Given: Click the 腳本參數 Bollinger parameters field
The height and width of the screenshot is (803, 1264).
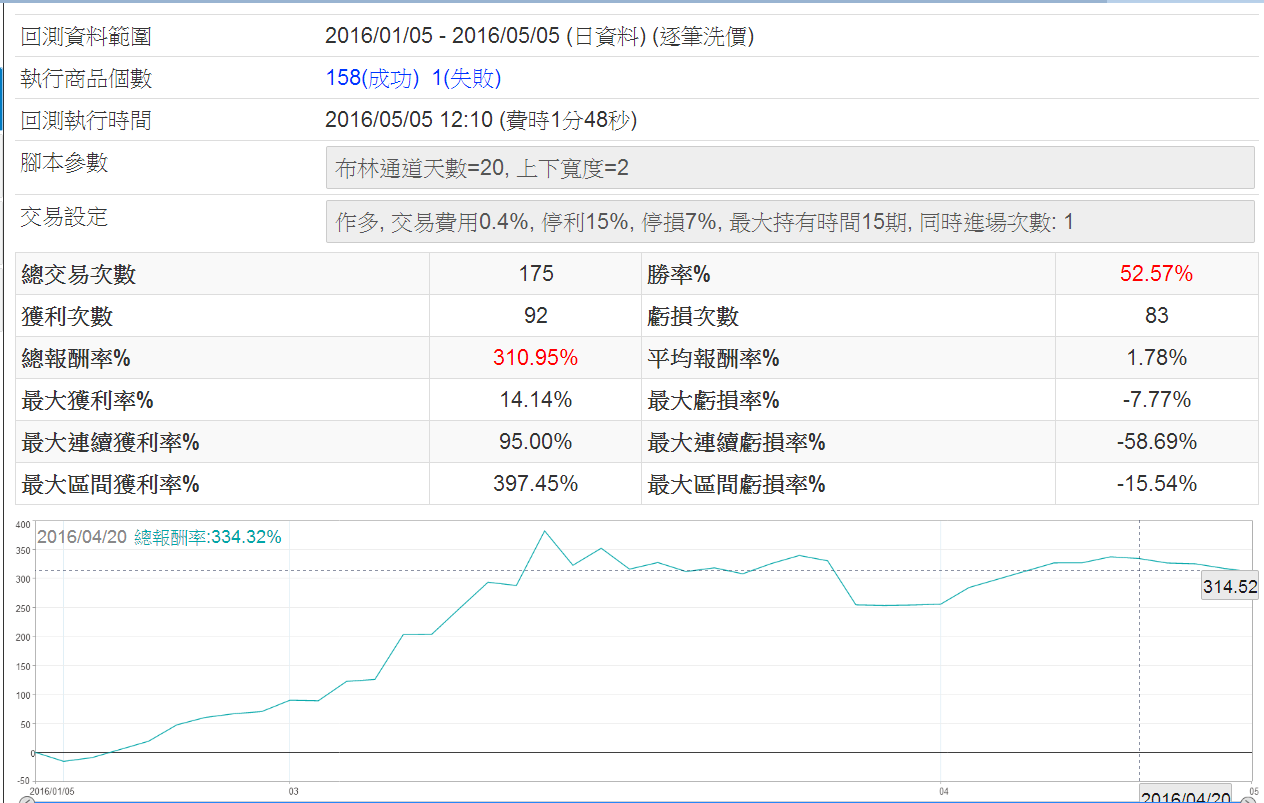Looking at the screenshot, I should pos(789,168).
